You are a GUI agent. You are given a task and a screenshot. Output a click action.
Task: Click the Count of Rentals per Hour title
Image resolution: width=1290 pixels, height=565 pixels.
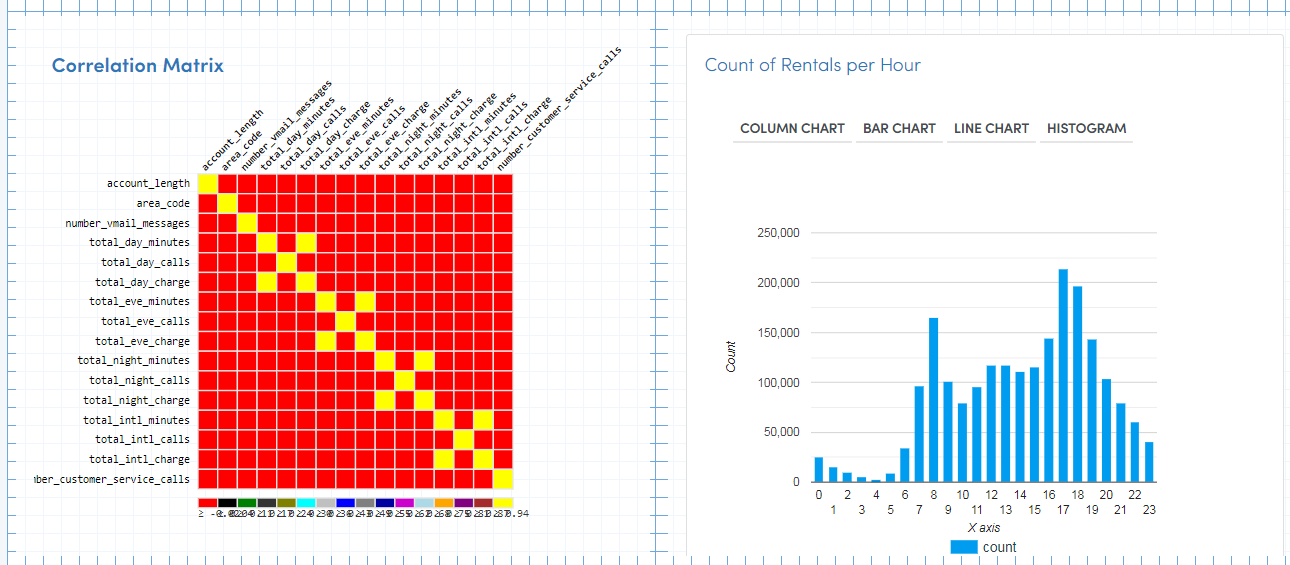pos(813,65)
